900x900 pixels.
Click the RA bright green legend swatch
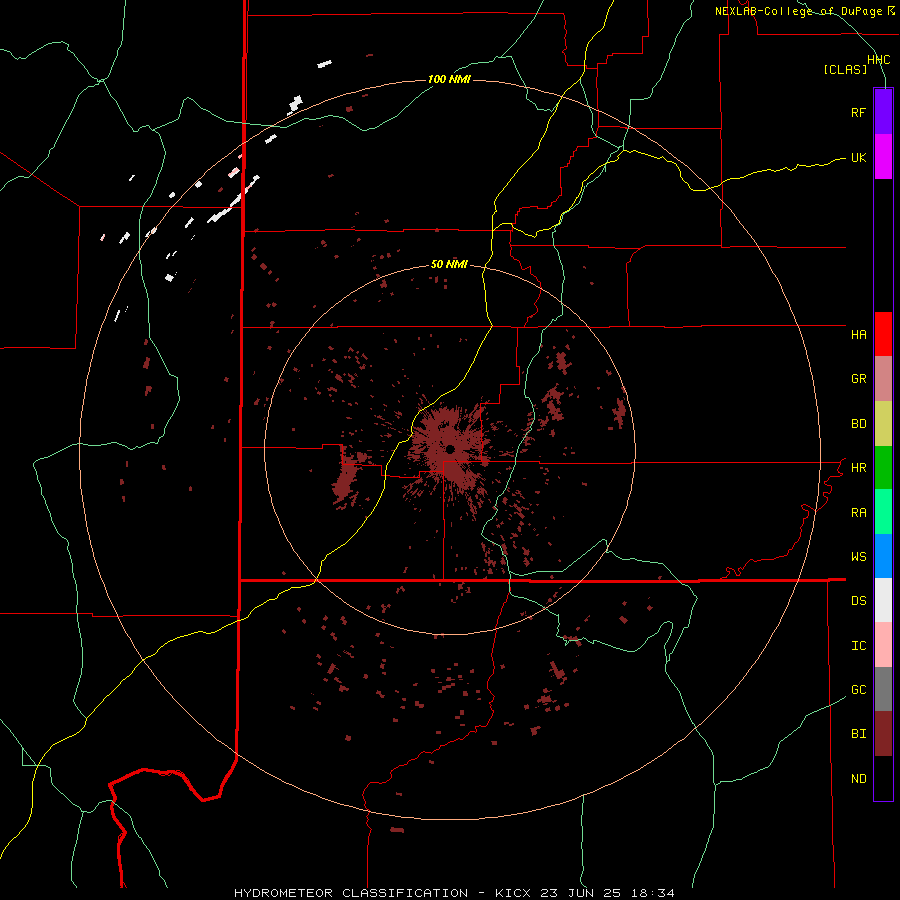coord(883,512)
